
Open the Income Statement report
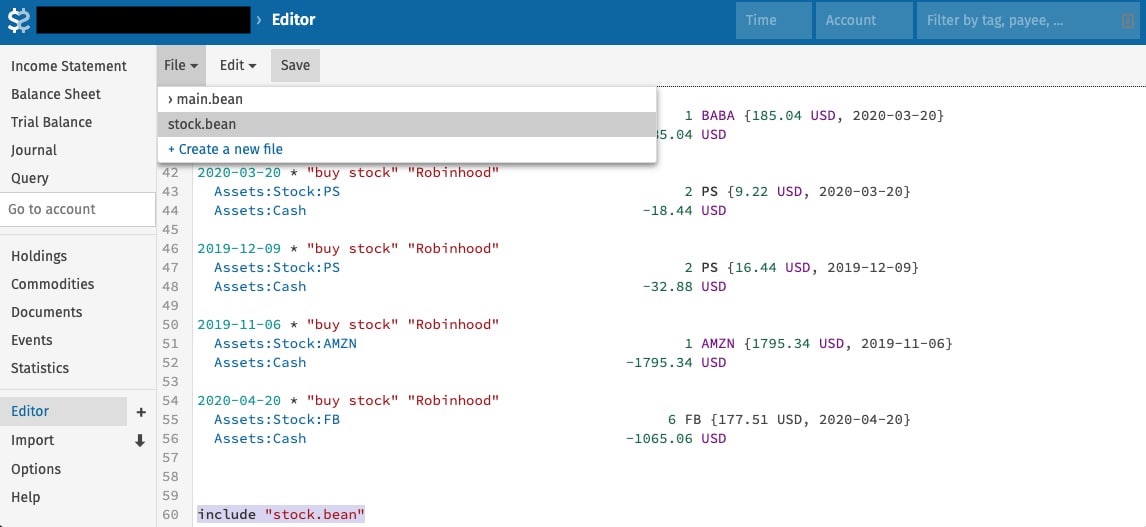tap(69, 66)
